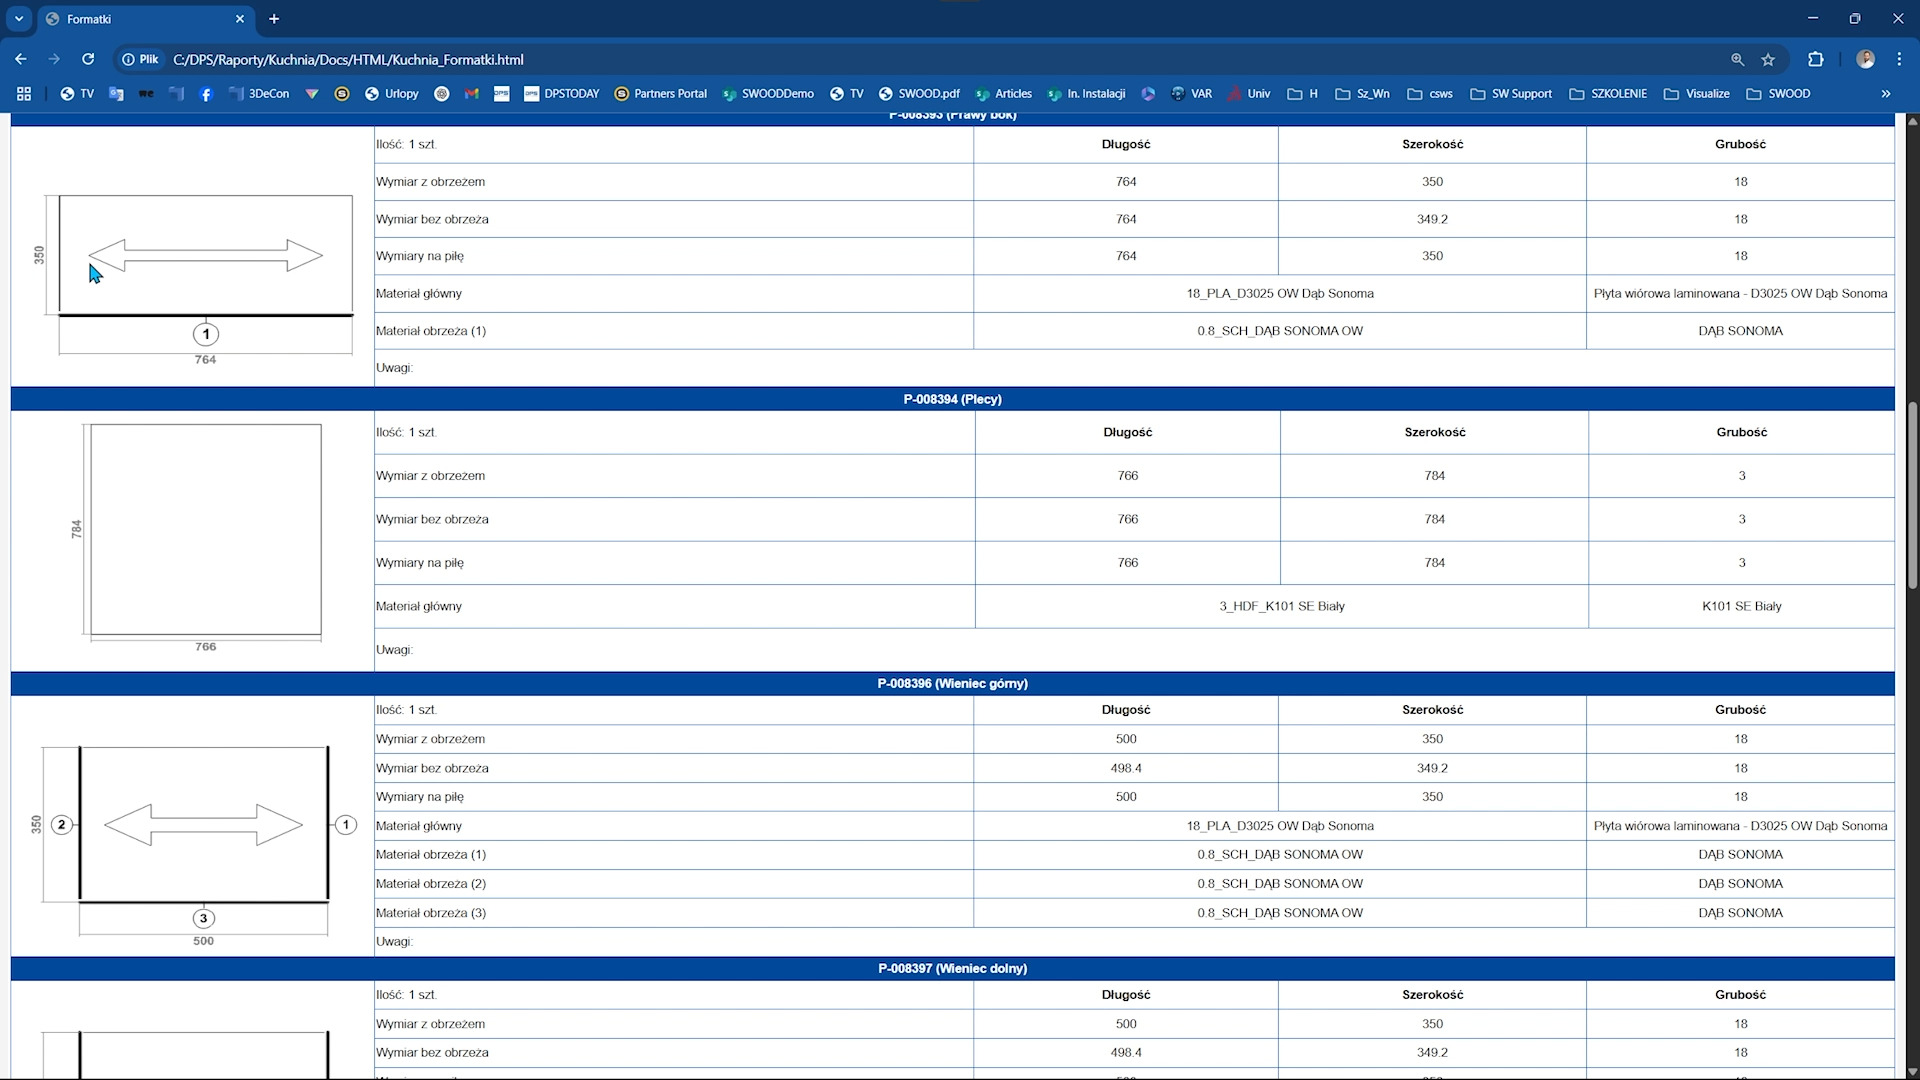The width and height of the screenshot is (1920, 1080).
Task: Click the browser reload icon
Action: tap(88, 59)
